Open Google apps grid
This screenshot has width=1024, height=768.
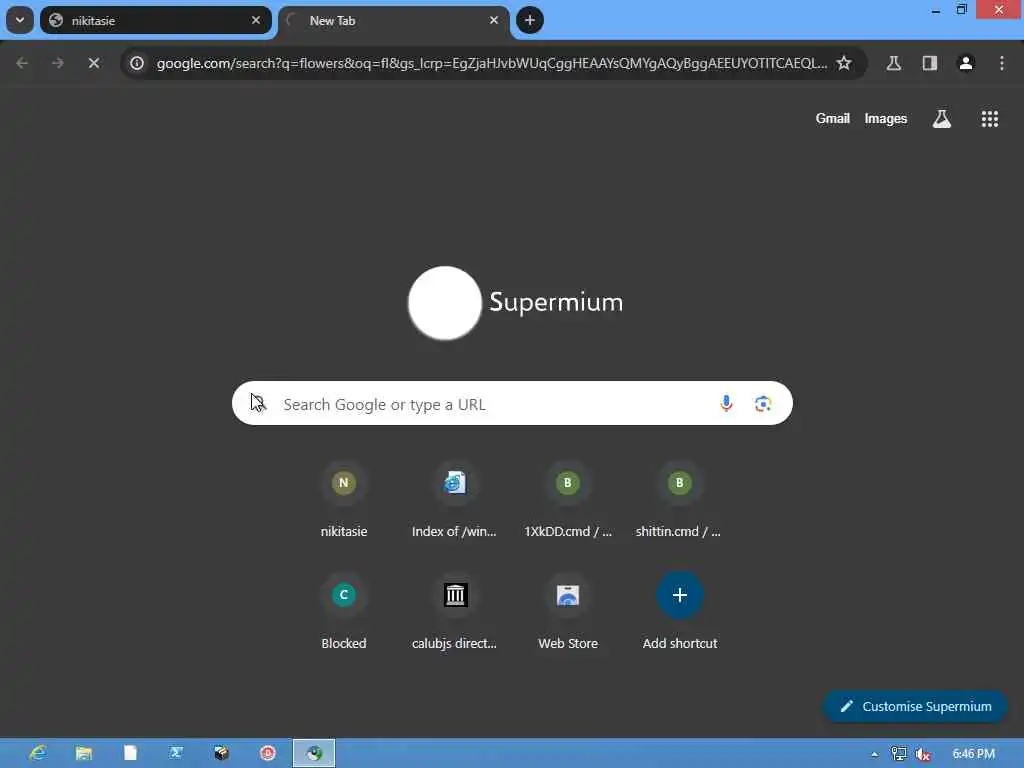[x=989, y=118]
